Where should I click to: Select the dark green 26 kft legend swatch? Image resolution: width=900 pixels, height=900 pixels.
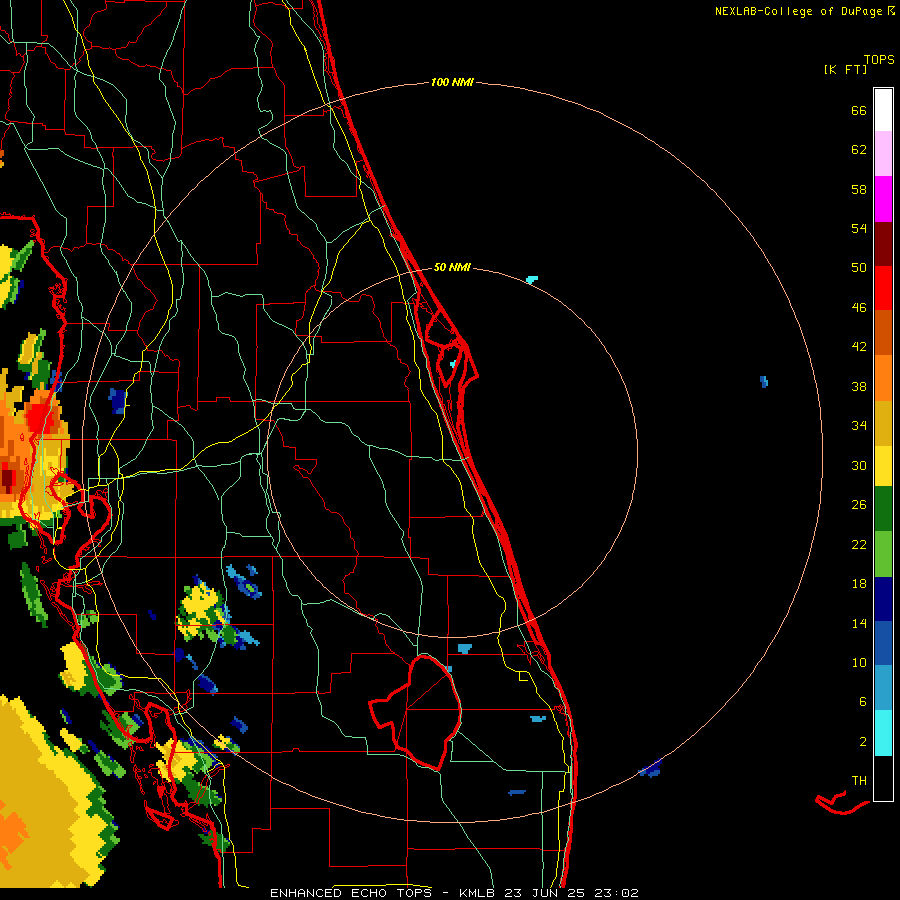click(x=883, y=509)
